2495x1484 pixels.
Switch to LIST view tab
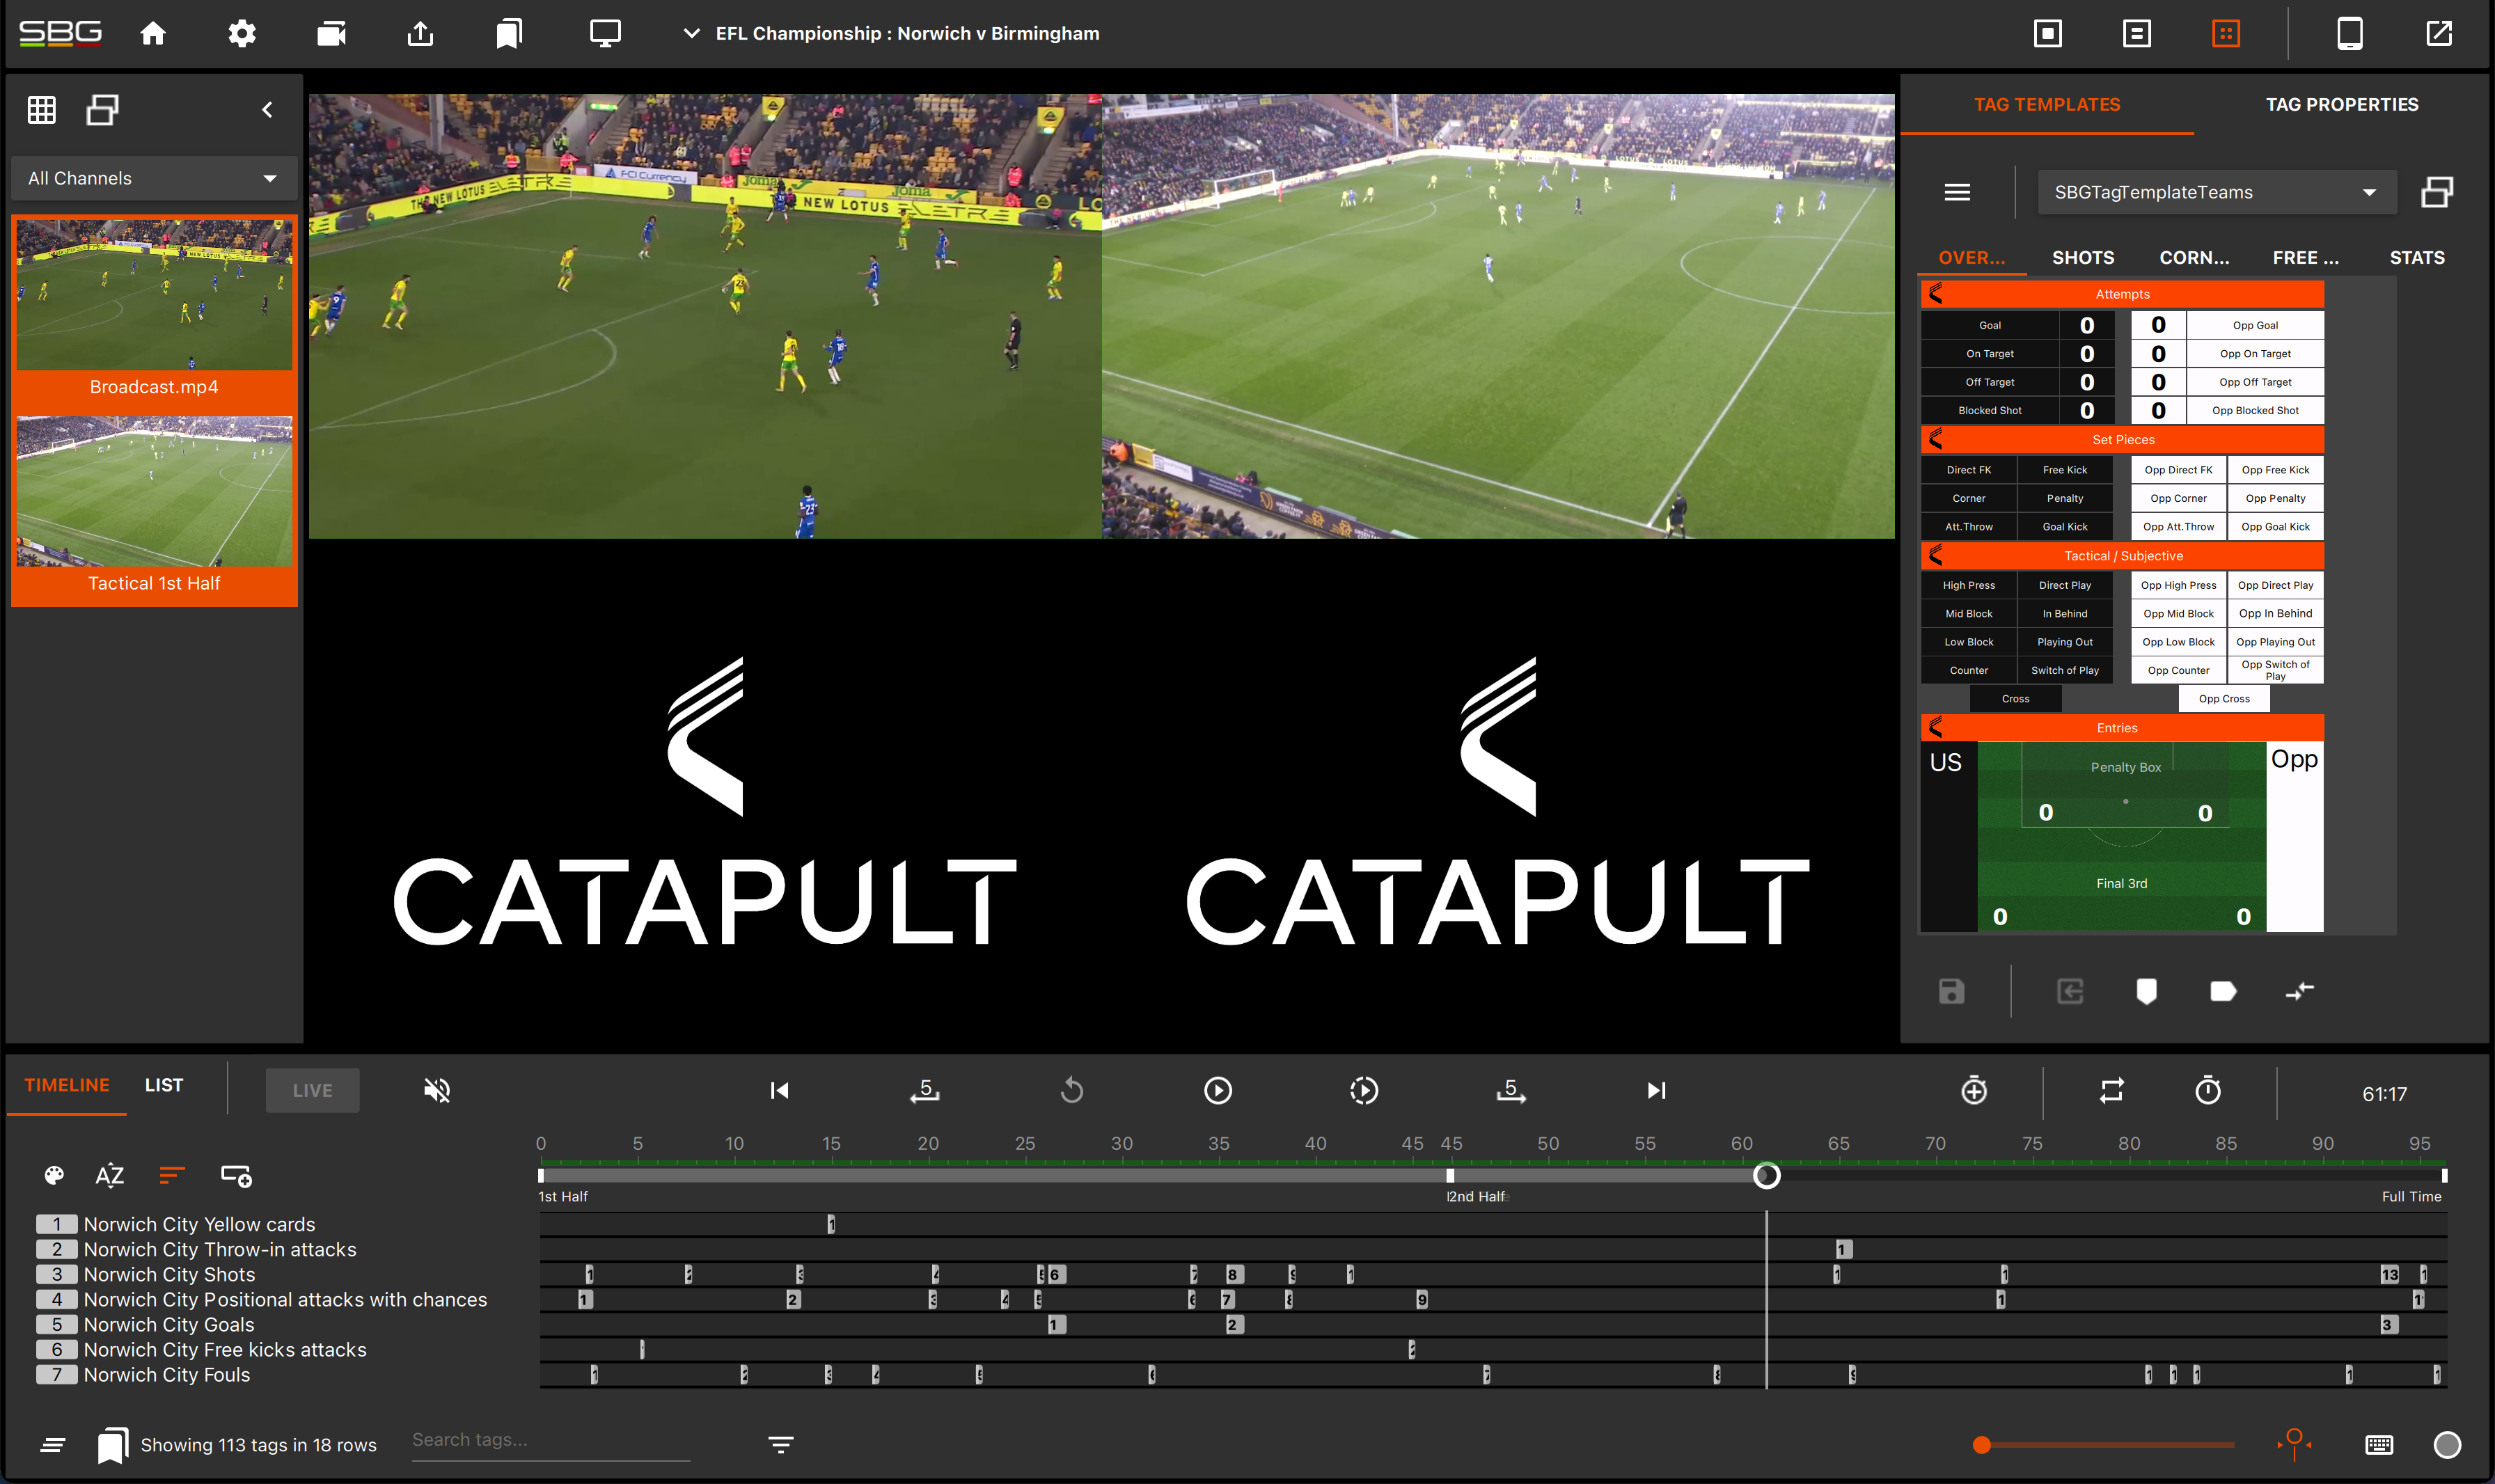tap(164, 1085)
